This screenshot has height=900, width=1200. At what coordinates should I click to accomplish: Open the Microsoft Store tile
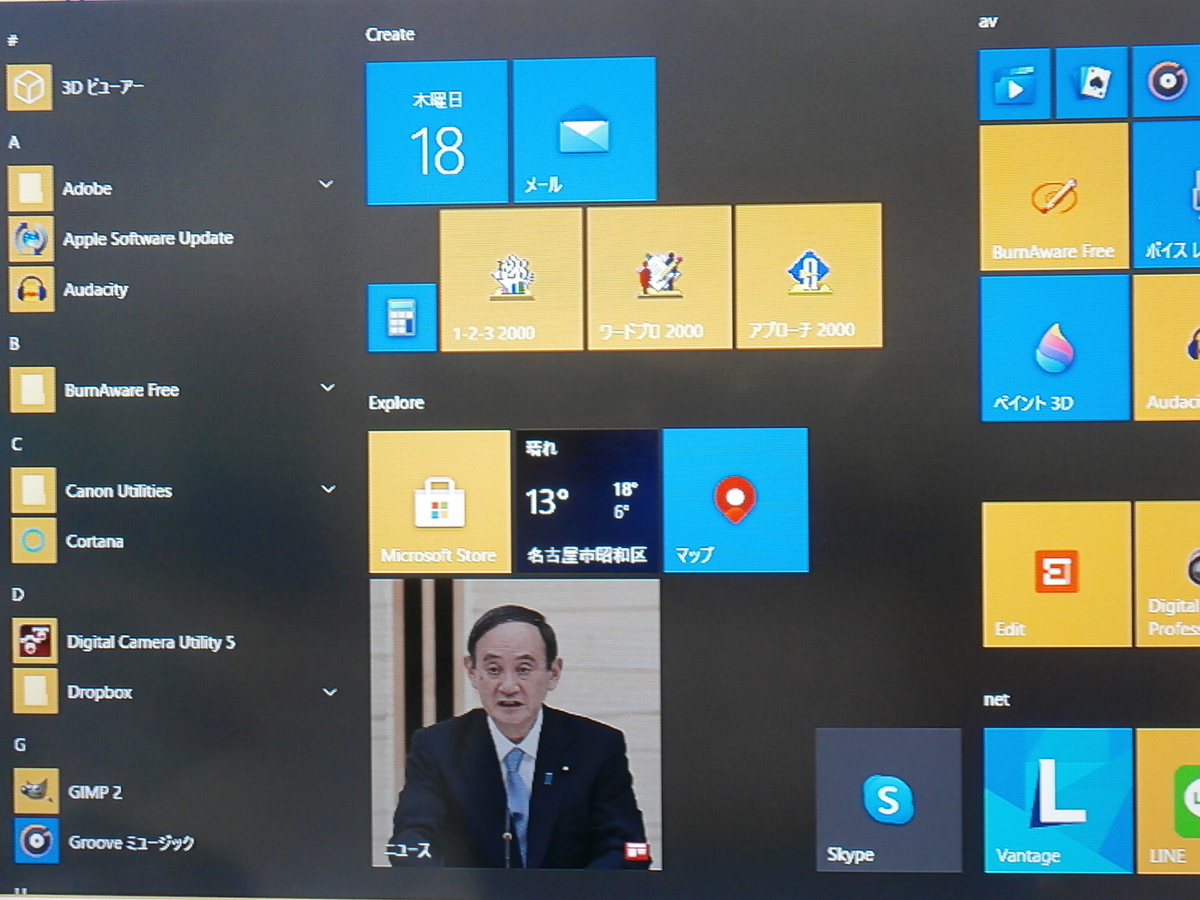(440, 502)
